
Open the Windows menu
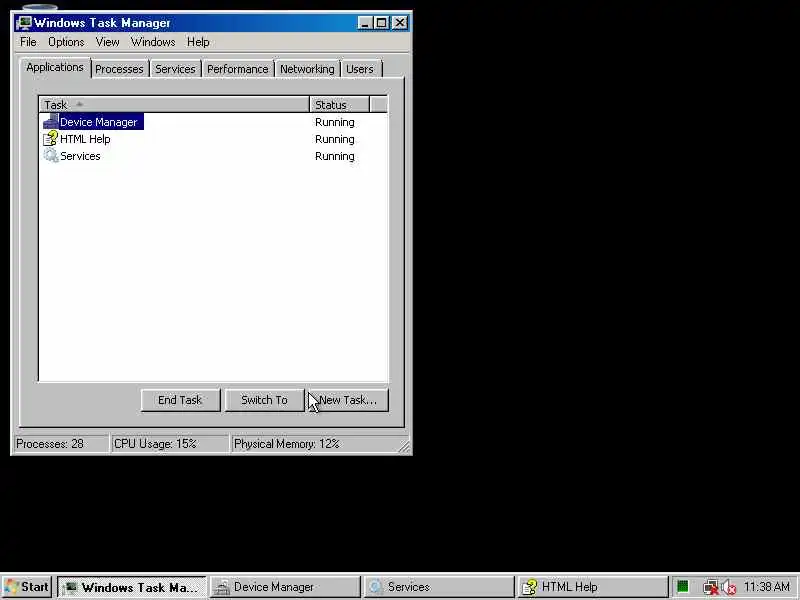pos(153,42)
